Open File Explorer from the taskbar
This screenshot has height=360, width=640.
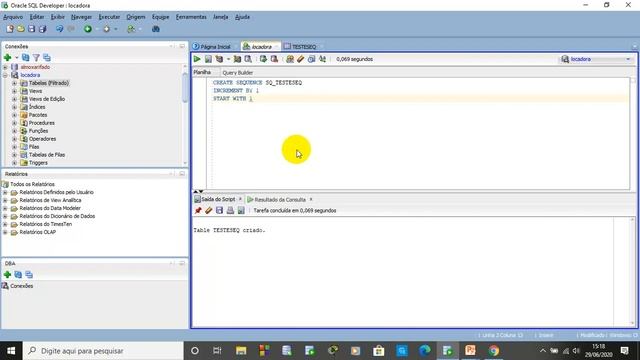coord(241,351)
